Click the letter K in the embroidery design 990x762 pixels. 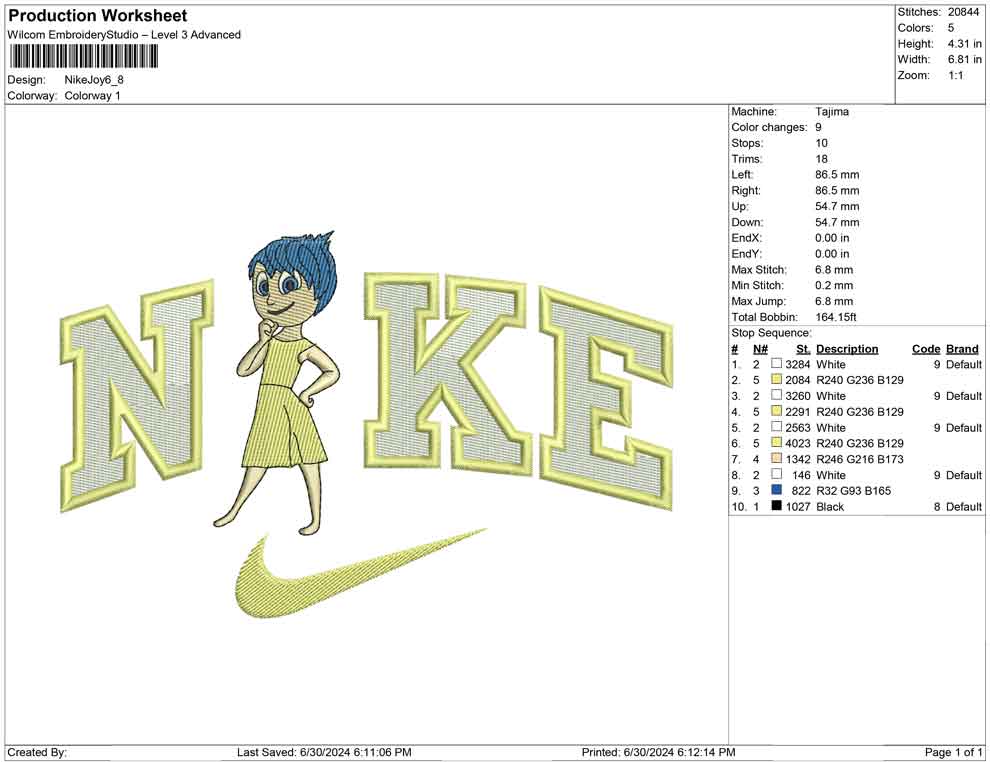(446, 375)
